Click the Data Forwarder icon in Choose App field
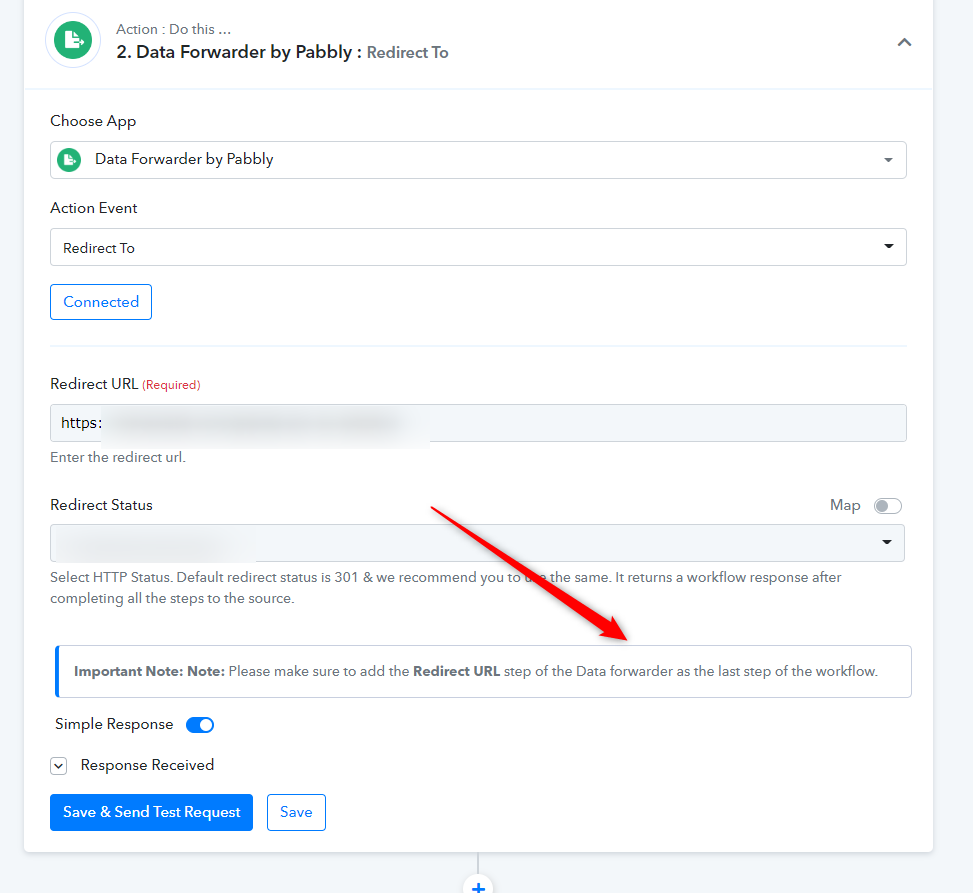Image resolution: width=973 pixels, height=893 pixels. click(x=69, y=160)
